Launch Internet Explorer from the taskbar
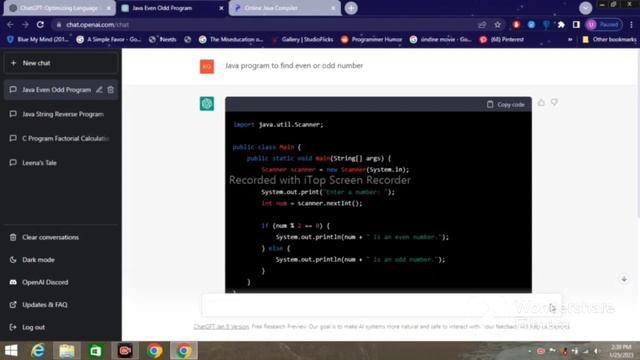 [38, 351]
